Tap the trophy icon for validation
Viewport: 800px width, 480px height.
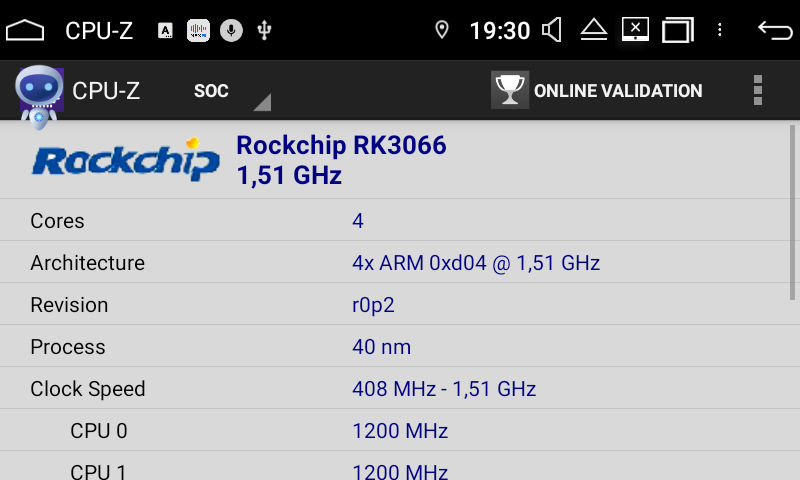pos(510,90)
